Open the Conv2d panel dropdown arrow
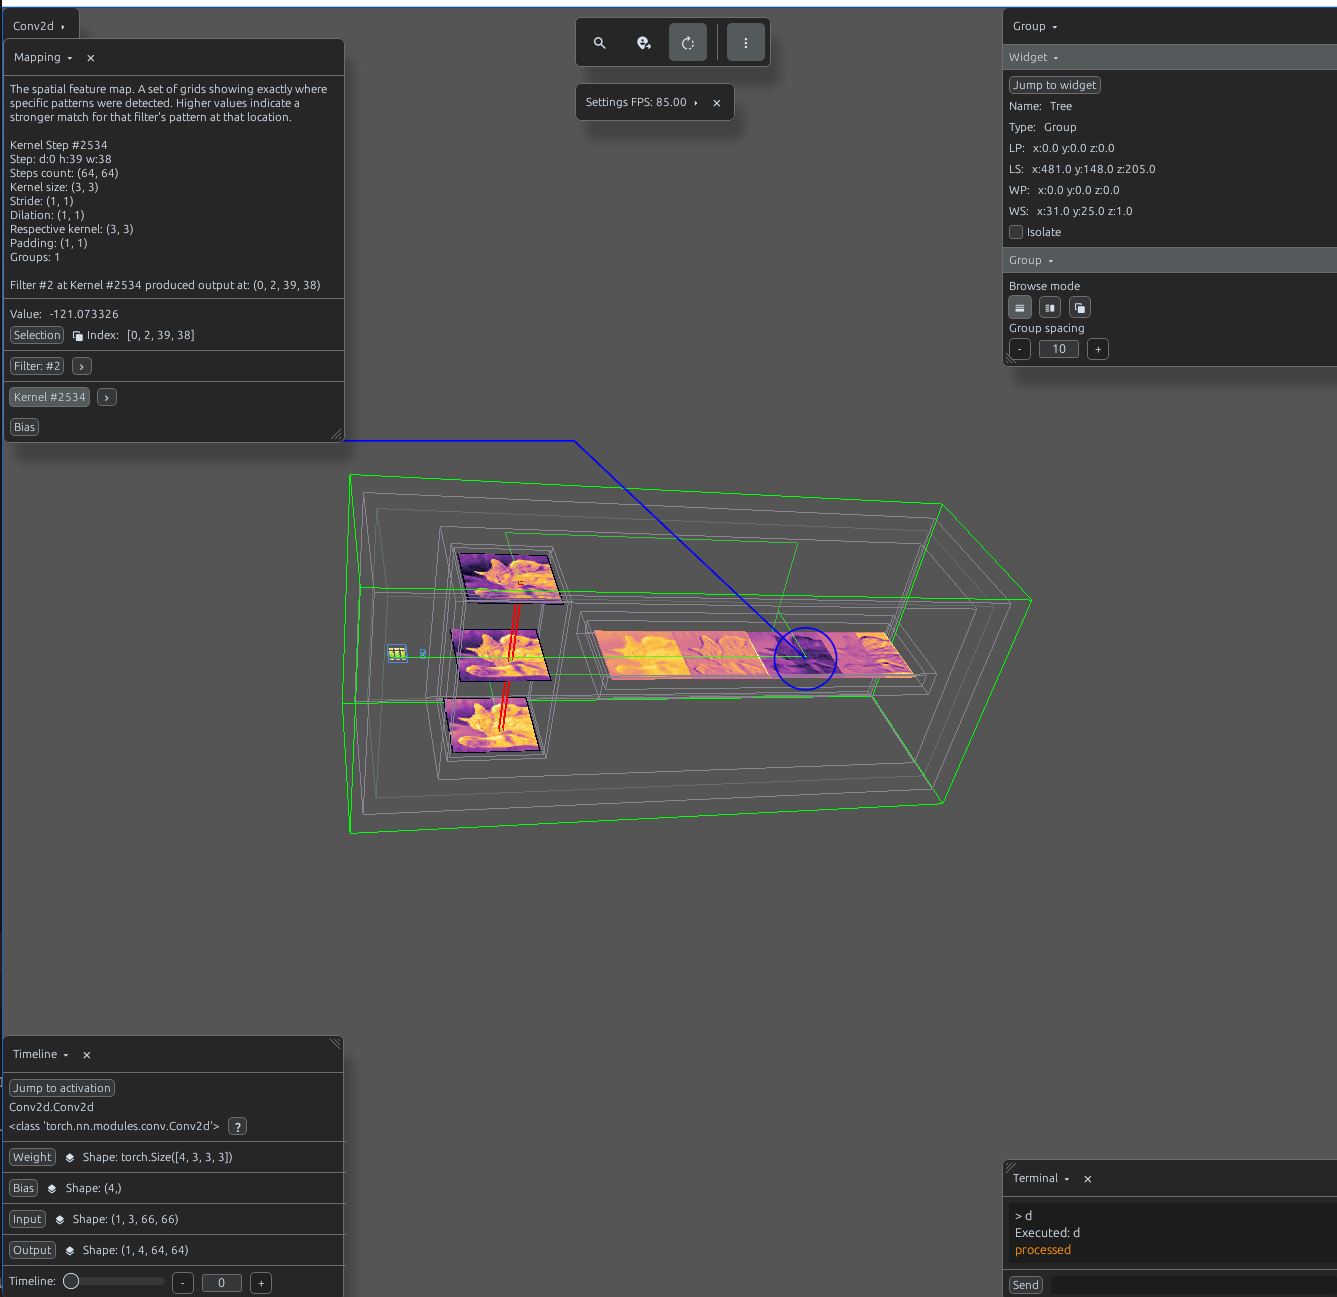This screenshot has width=1337, height=1297. coord(62,27)
